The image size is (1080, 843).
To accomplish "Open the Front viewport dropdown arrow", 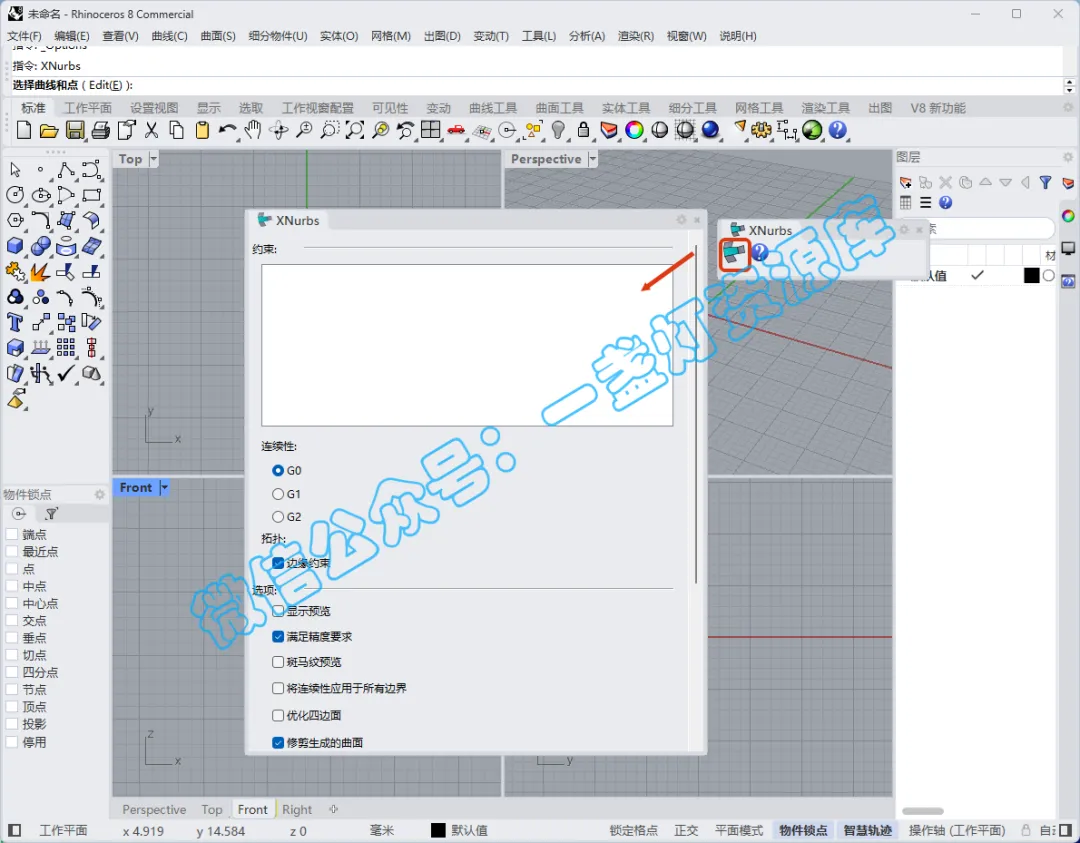I will (x=164, y=488).
